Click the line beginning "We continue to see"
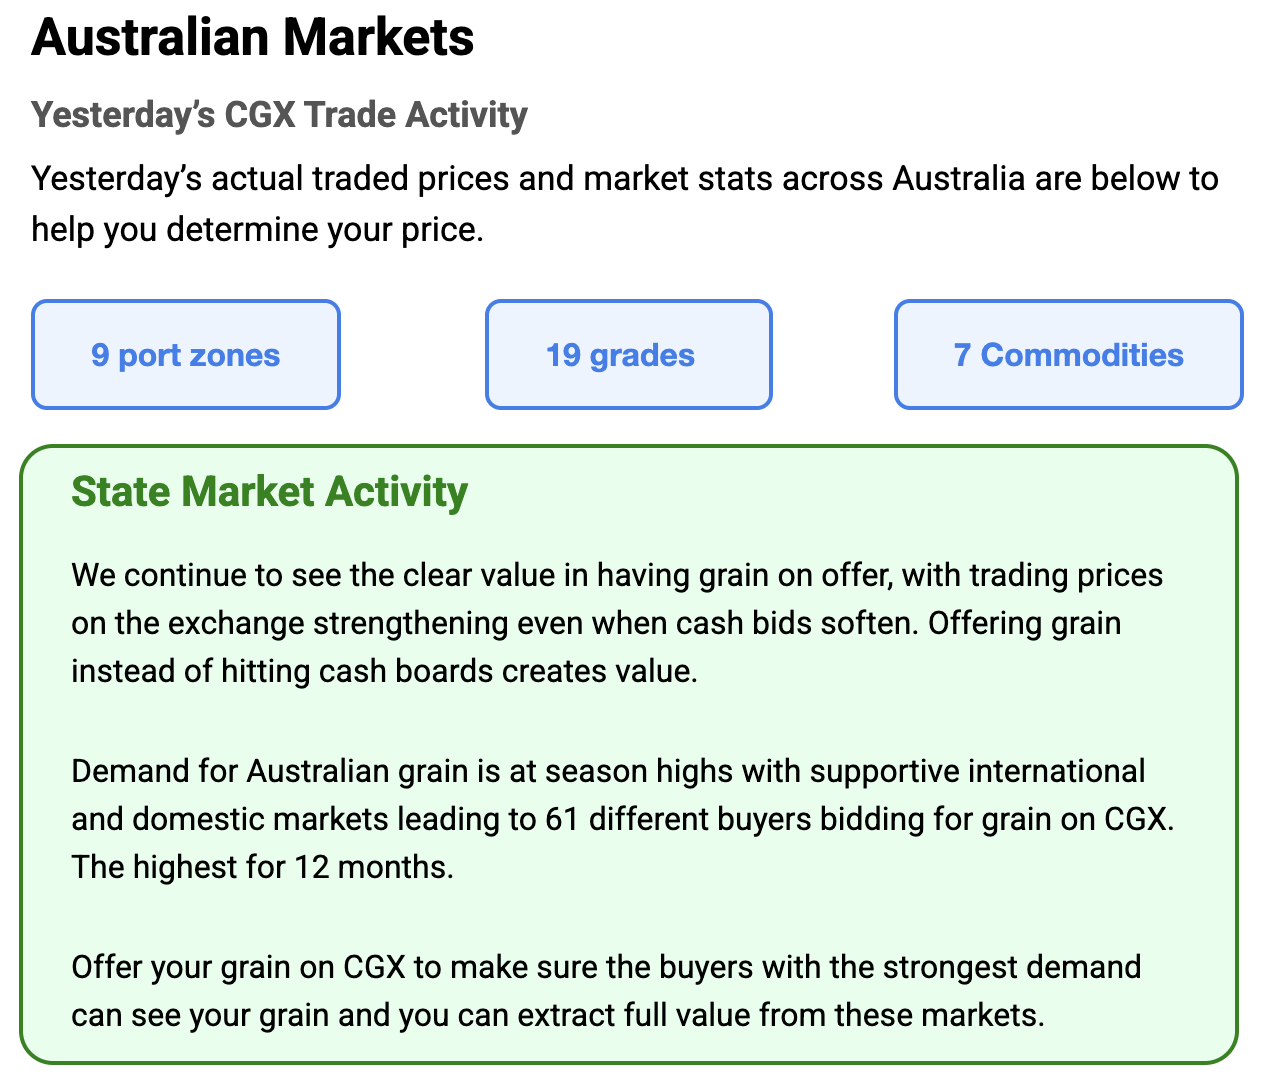 click(616, 576)
